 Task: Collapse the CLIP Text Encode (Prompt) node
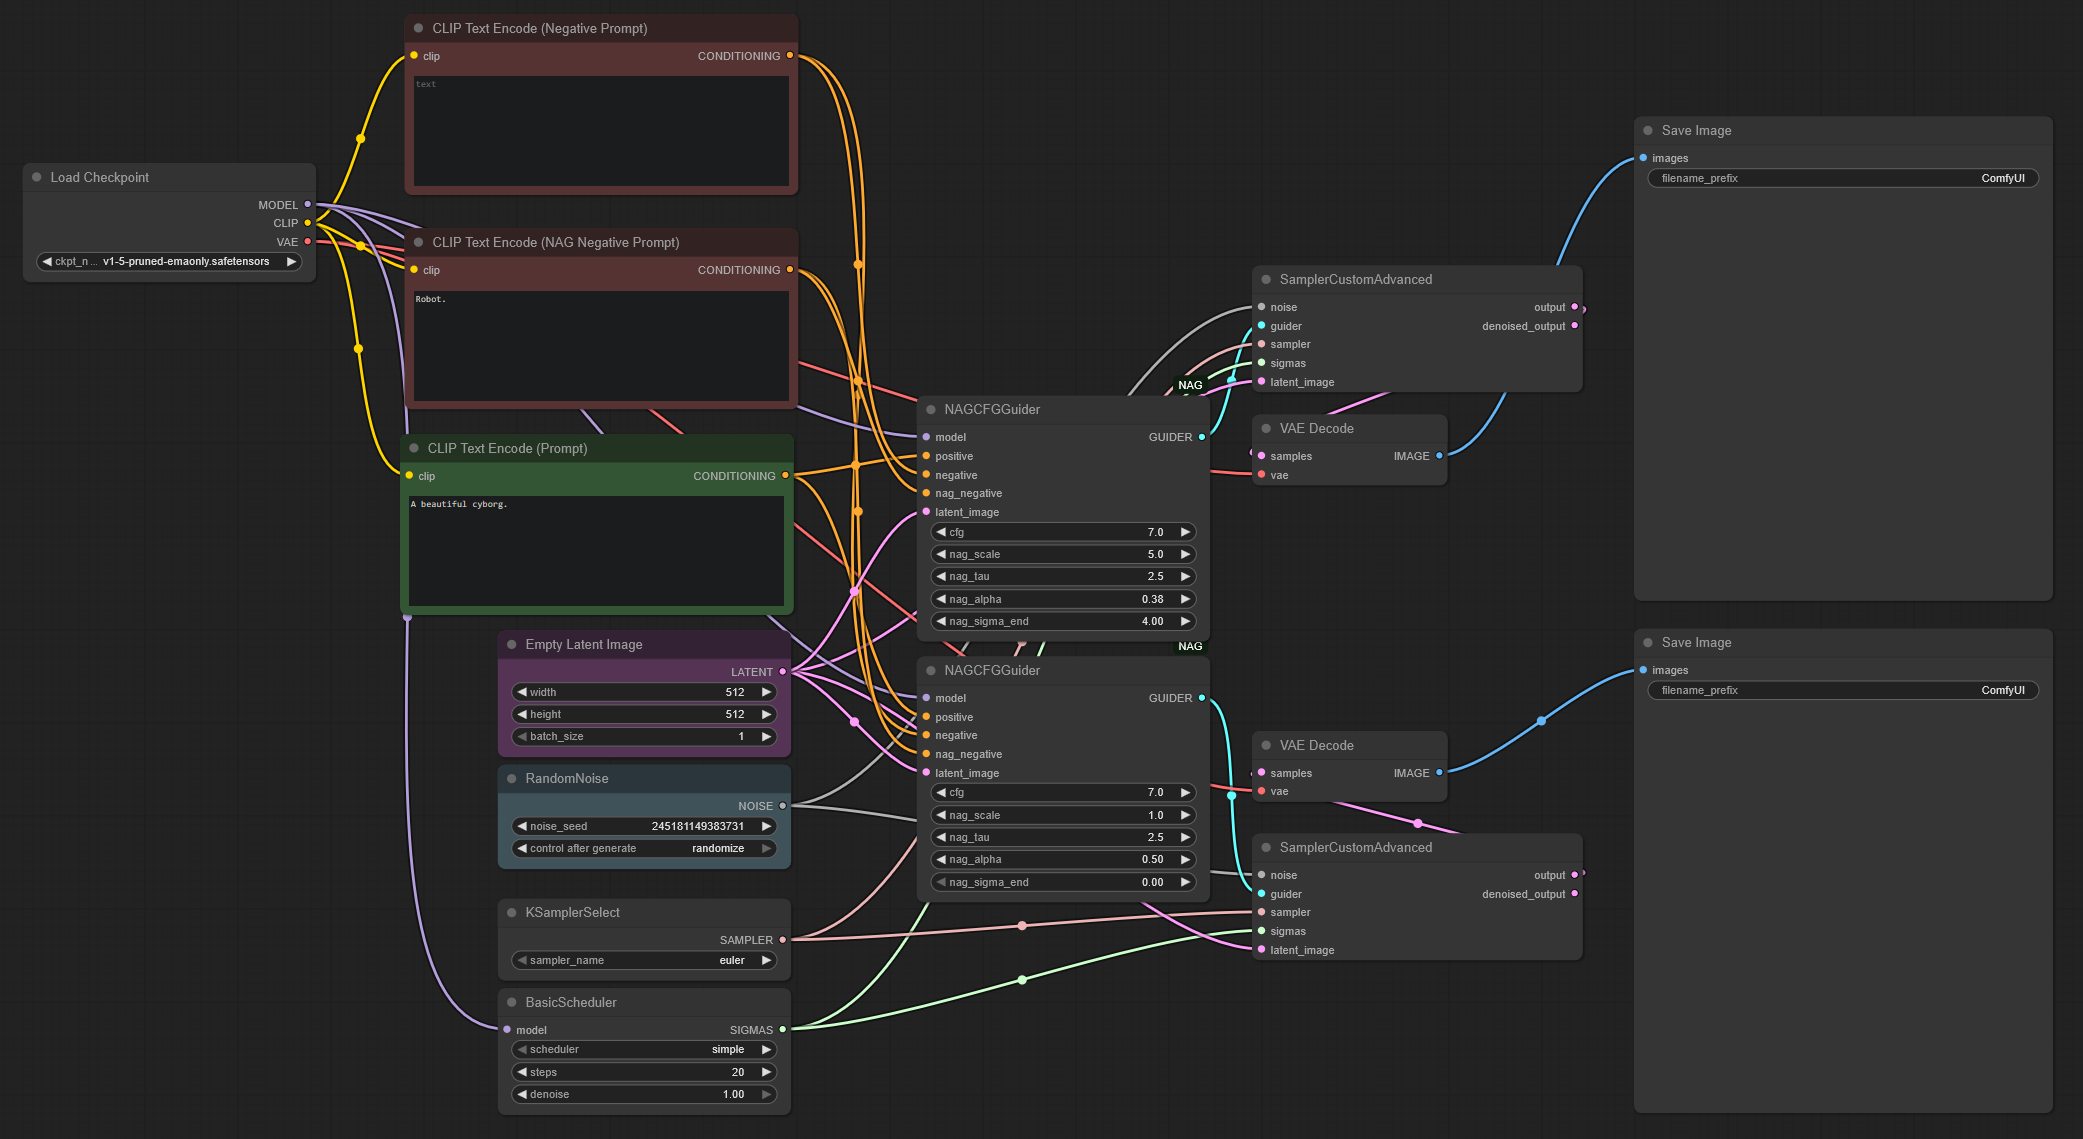pyautogui.click(x=414, y=448)
